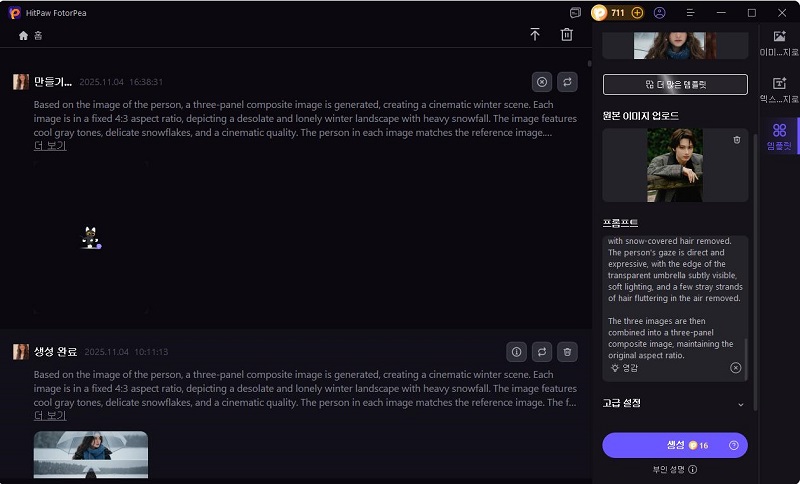
Task: Click the export upload arrow icon
Action: (x=535, y=35)
